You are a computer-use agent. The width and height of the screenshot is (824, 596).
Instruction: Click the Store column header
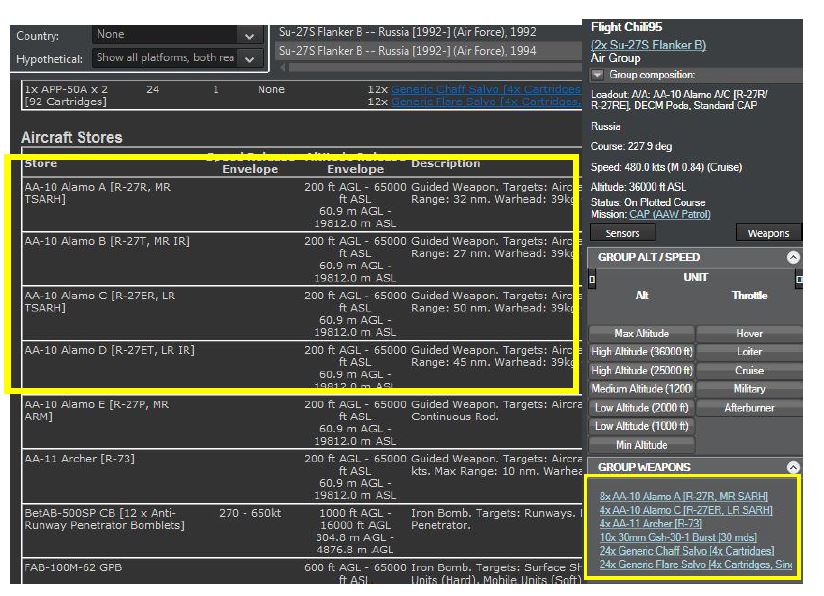point(40,163)
